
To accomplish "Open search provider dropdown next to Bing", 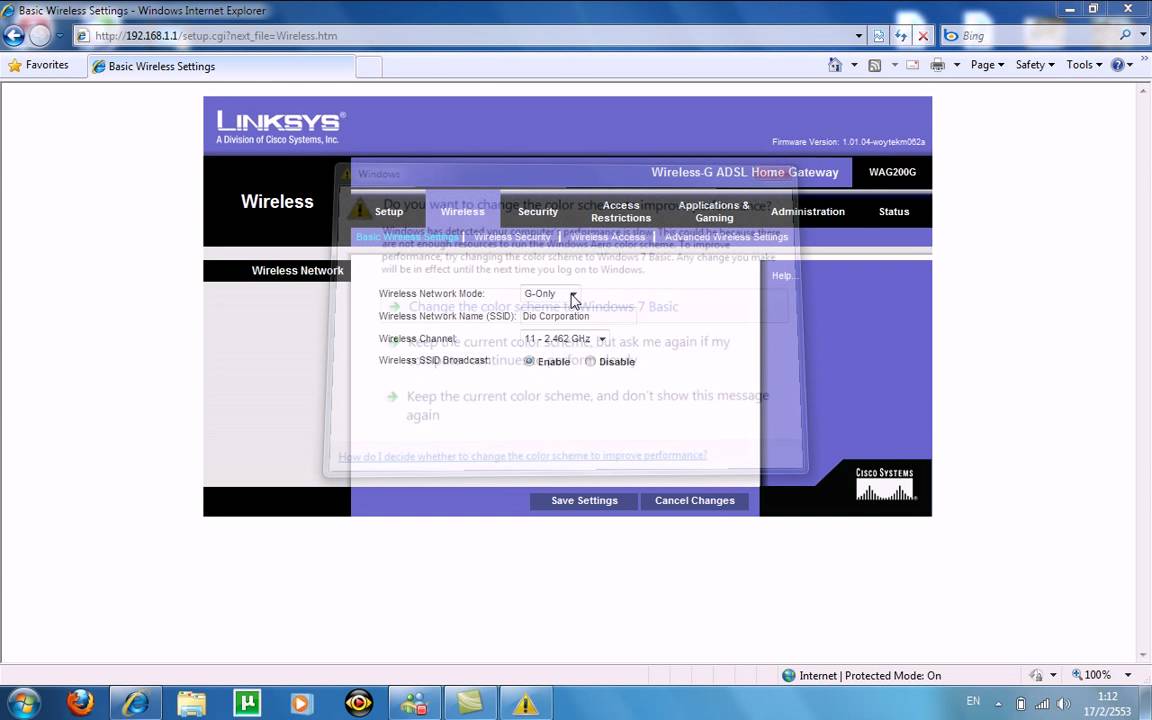I will [x=1143, y=35].
